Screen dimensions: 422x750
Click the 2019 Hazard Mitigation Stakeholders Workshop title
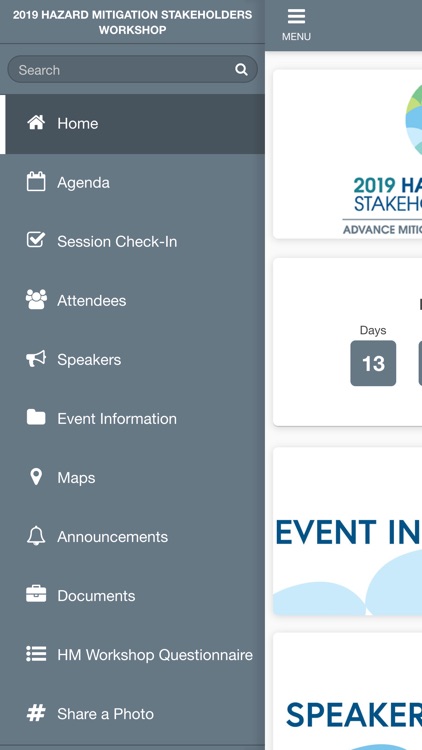coord(133,22)
